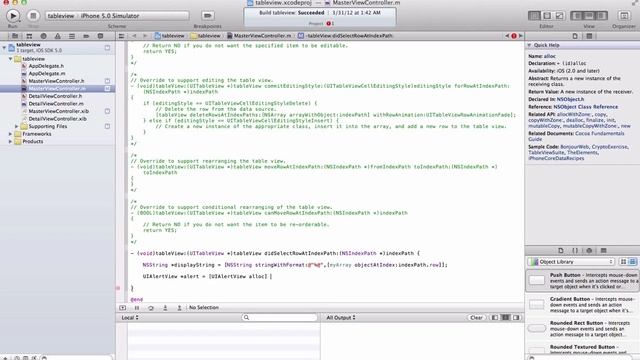Show the Quick Help inspector tab
640x360 pixels.
point(589,36)
